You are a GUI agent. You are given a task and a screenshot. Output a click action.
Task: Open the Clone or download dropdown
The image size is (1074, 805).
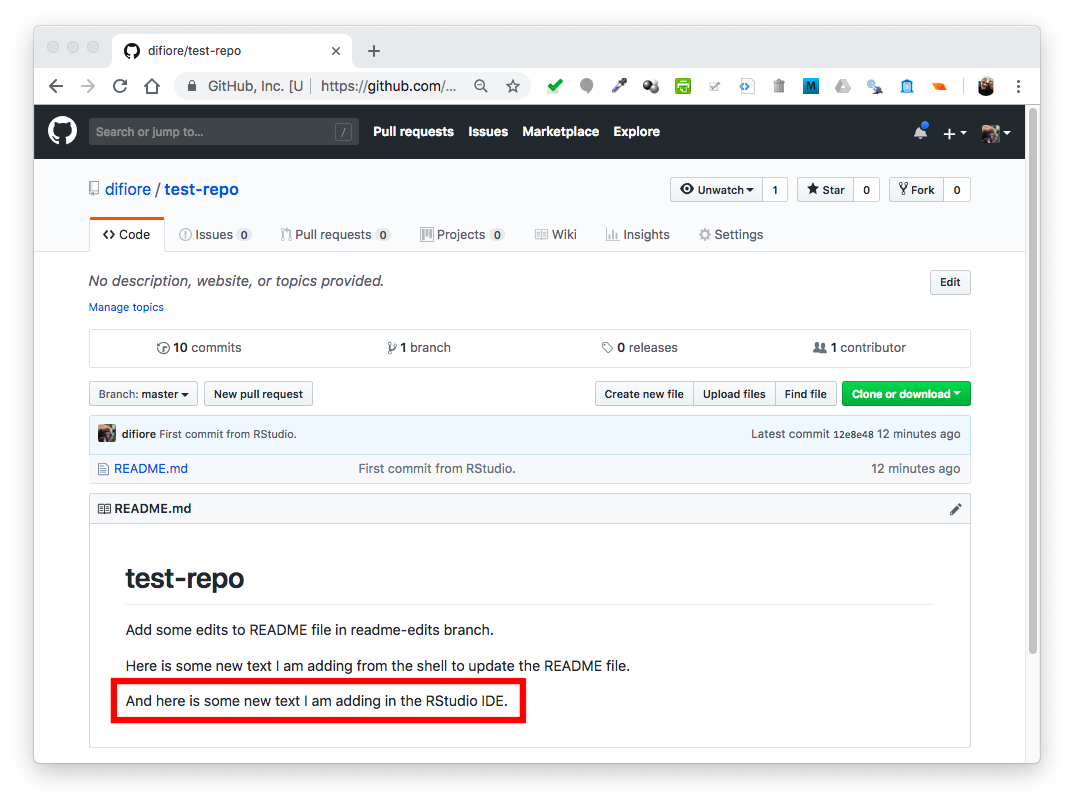click(905, 394)
